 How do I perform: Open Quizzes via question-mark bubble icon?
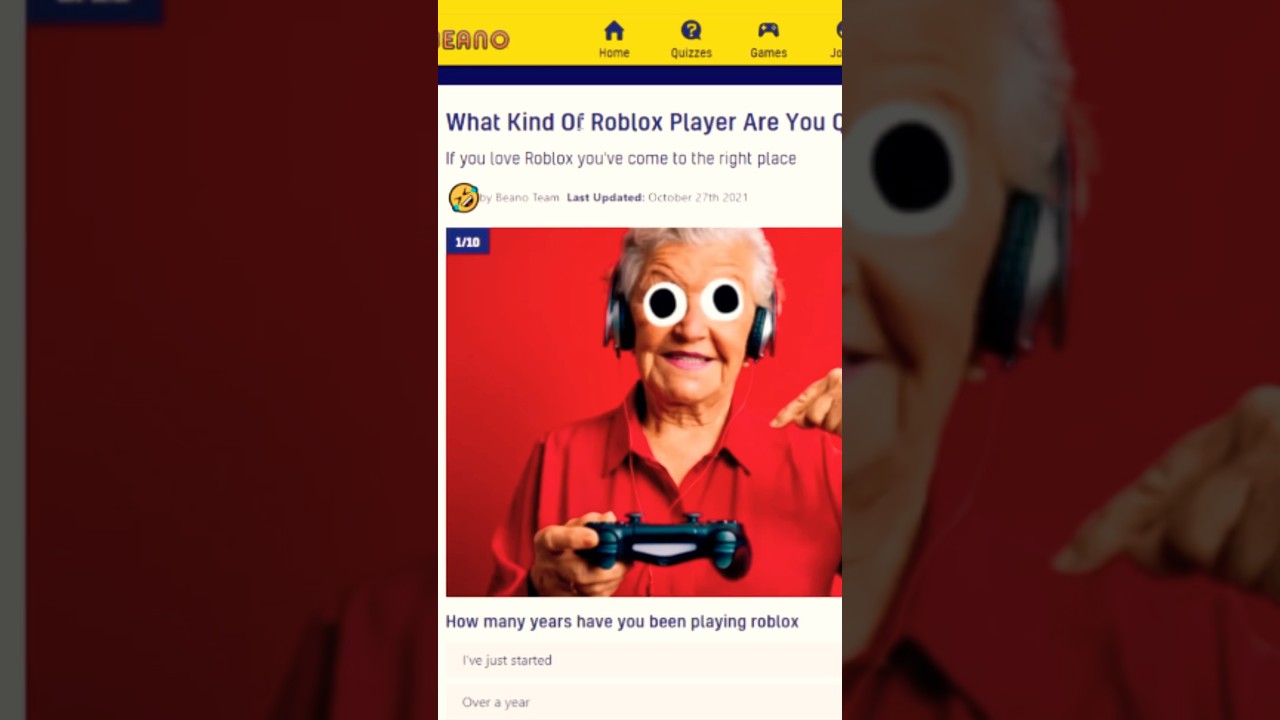[691, 31]
